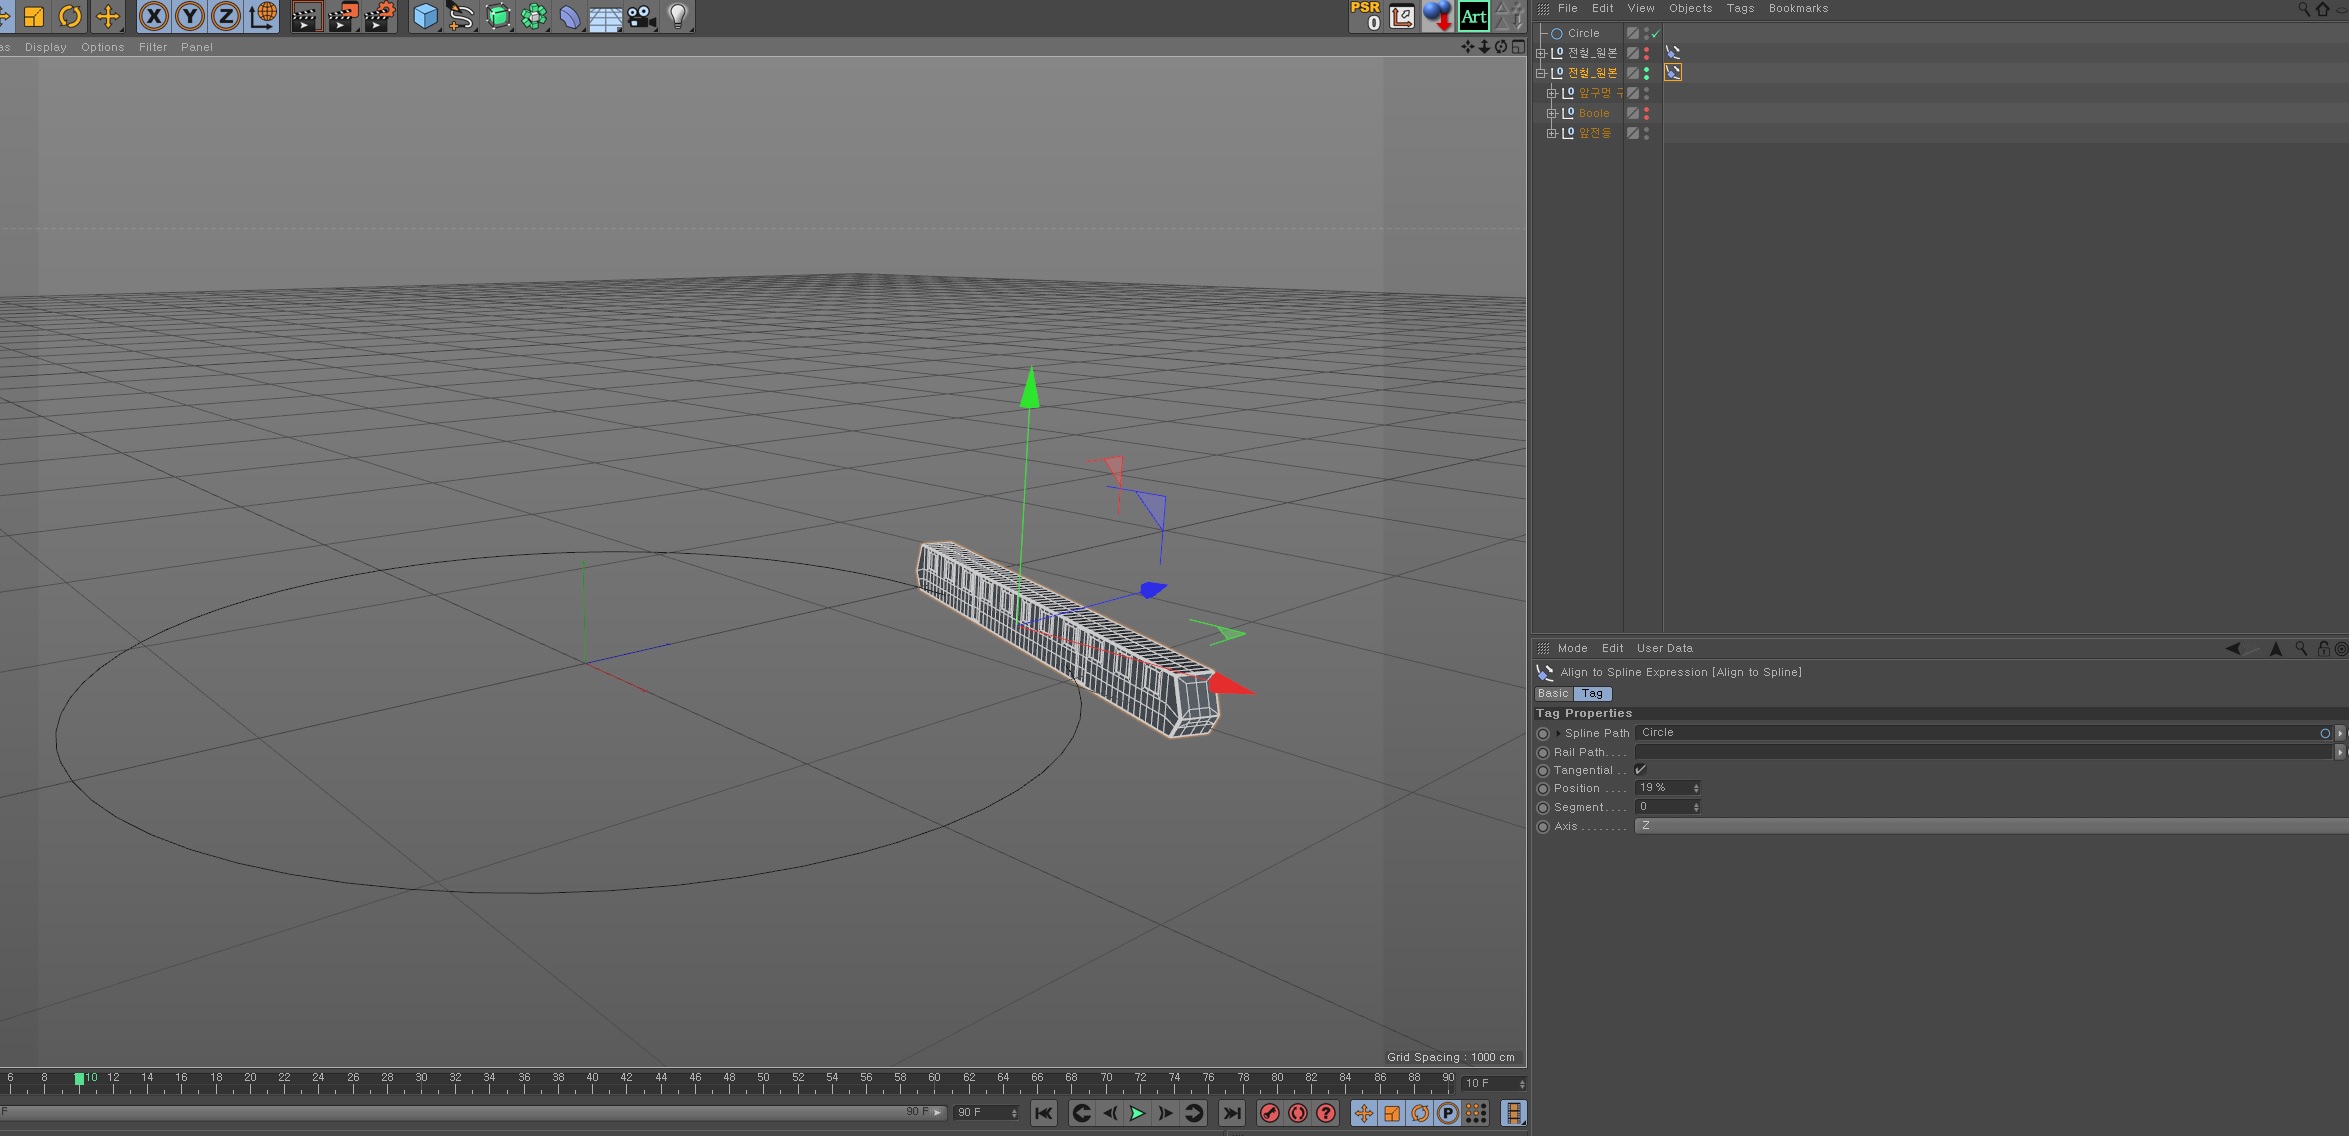Add a Camera object
Image resolution: width=2349 pixels, height=1136 pixels.
pyautogui.click(x=642, y=16)
